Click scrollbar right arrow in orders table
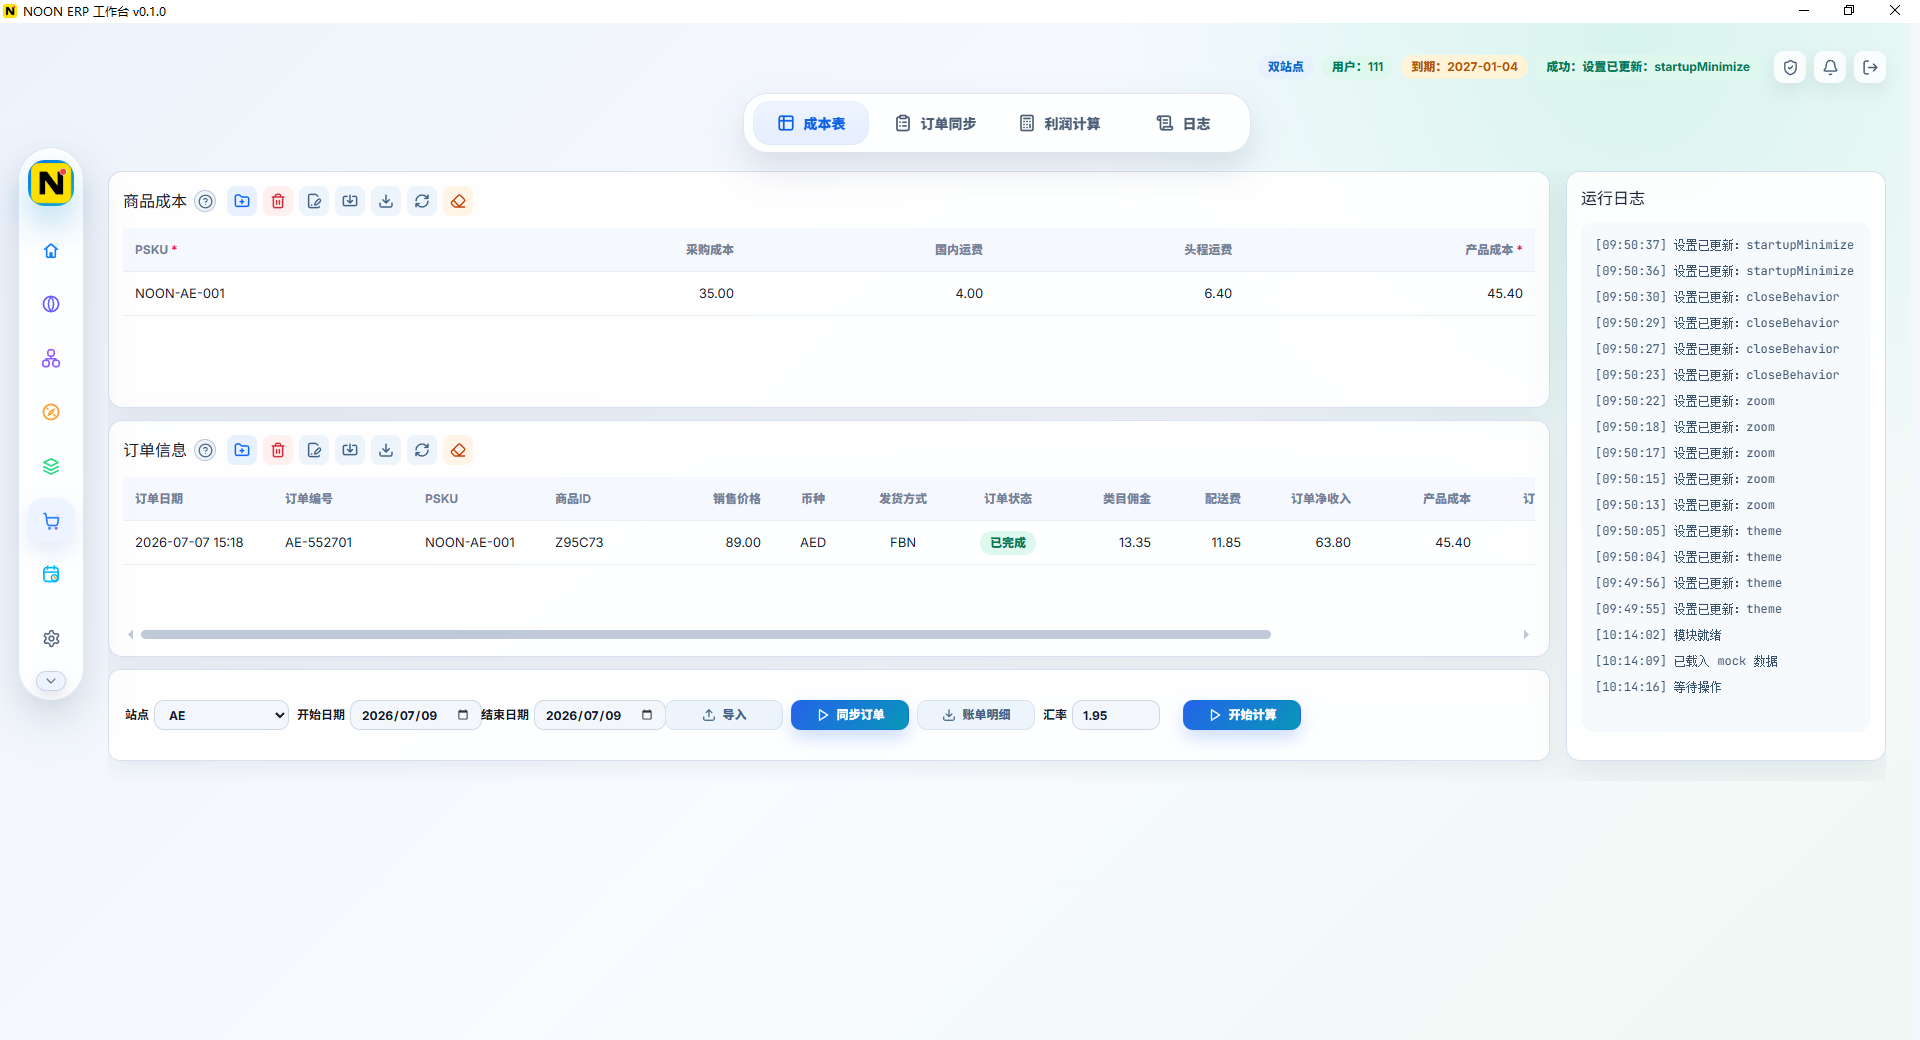The image size is (1920, 1040). [x=1526, y=634]
